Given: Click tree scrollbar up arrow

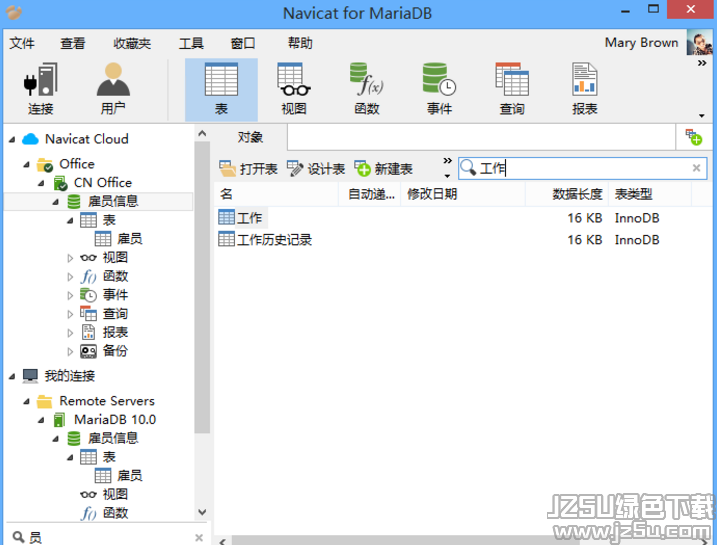Looking at the screenshot, I should (x=202, y=133).
